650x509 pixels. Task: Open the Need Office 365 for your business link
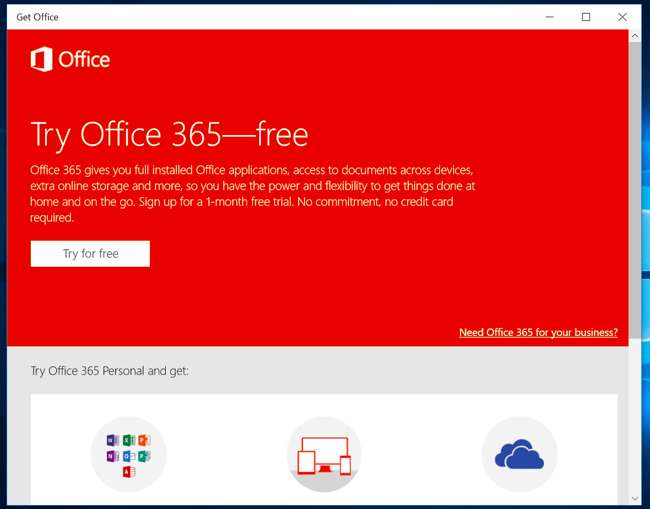[538, 332]
